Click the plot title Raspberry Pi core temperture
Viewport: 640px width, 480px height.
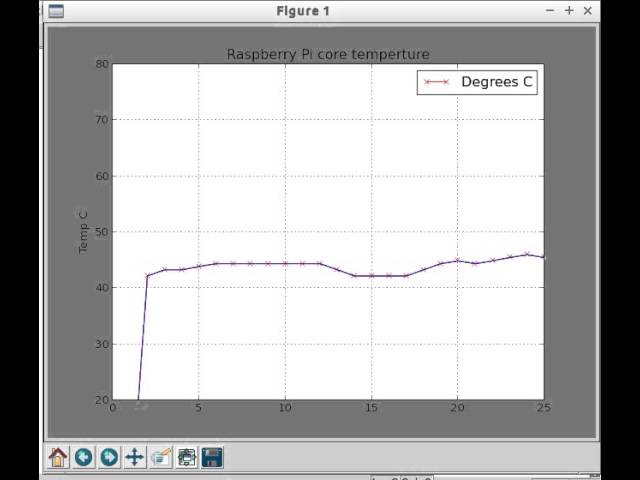coord(328,54)
